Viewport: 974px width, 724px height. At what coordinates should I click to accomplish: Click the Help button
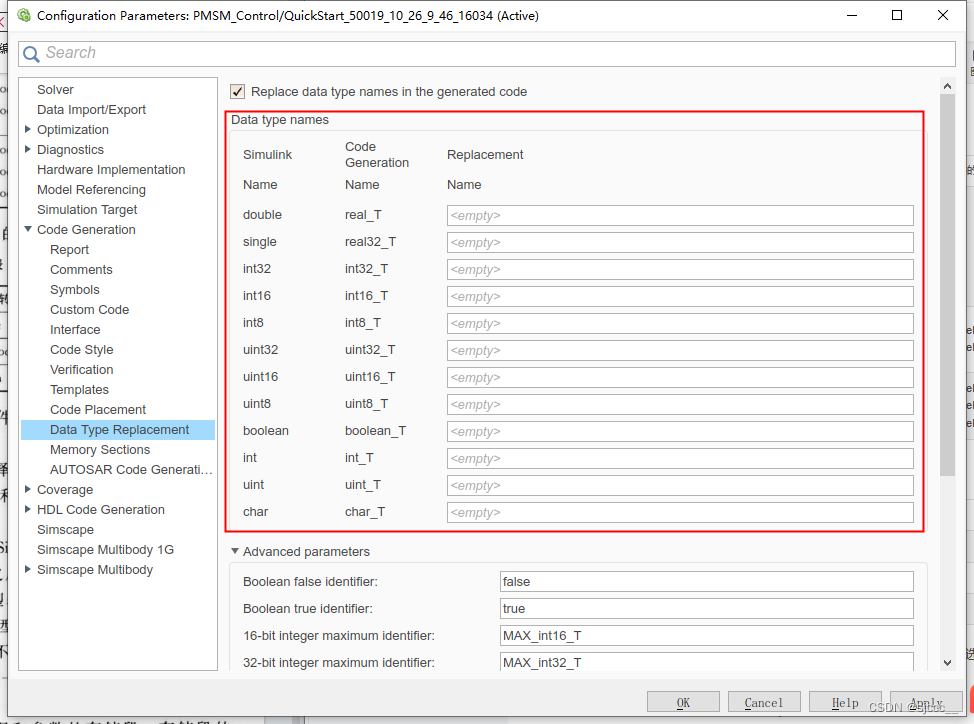pyautogui.click(x=845, y=701)
